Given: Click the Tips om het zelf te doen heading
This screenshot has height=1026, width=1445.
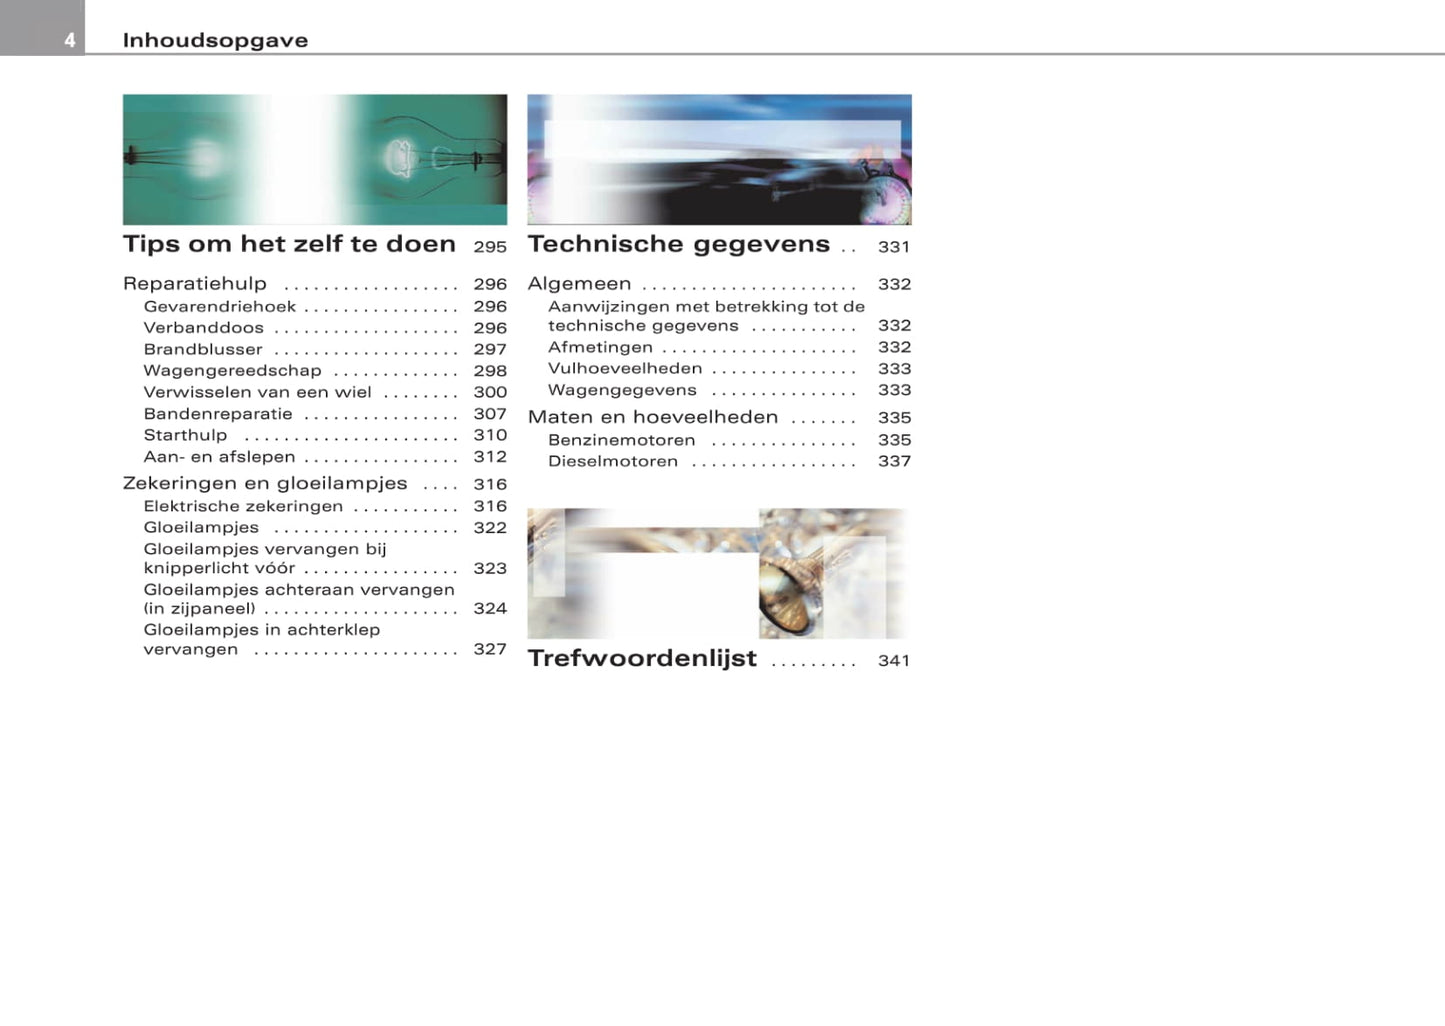Looking at the screenshot, I should tap(289, 245).
